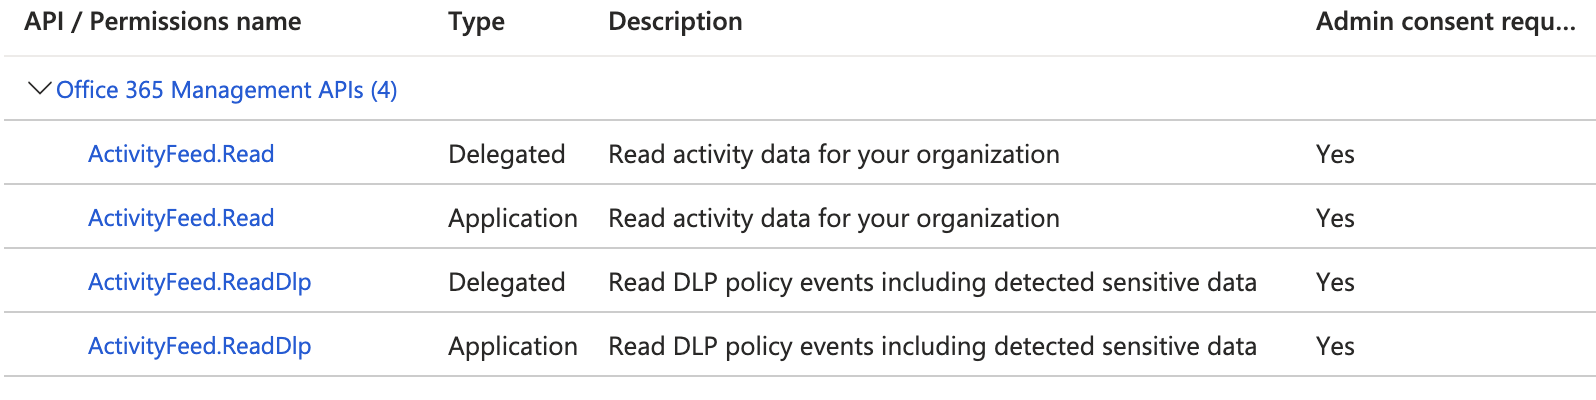Click Delegated type in the ActivityFeed.Read row

506,154
